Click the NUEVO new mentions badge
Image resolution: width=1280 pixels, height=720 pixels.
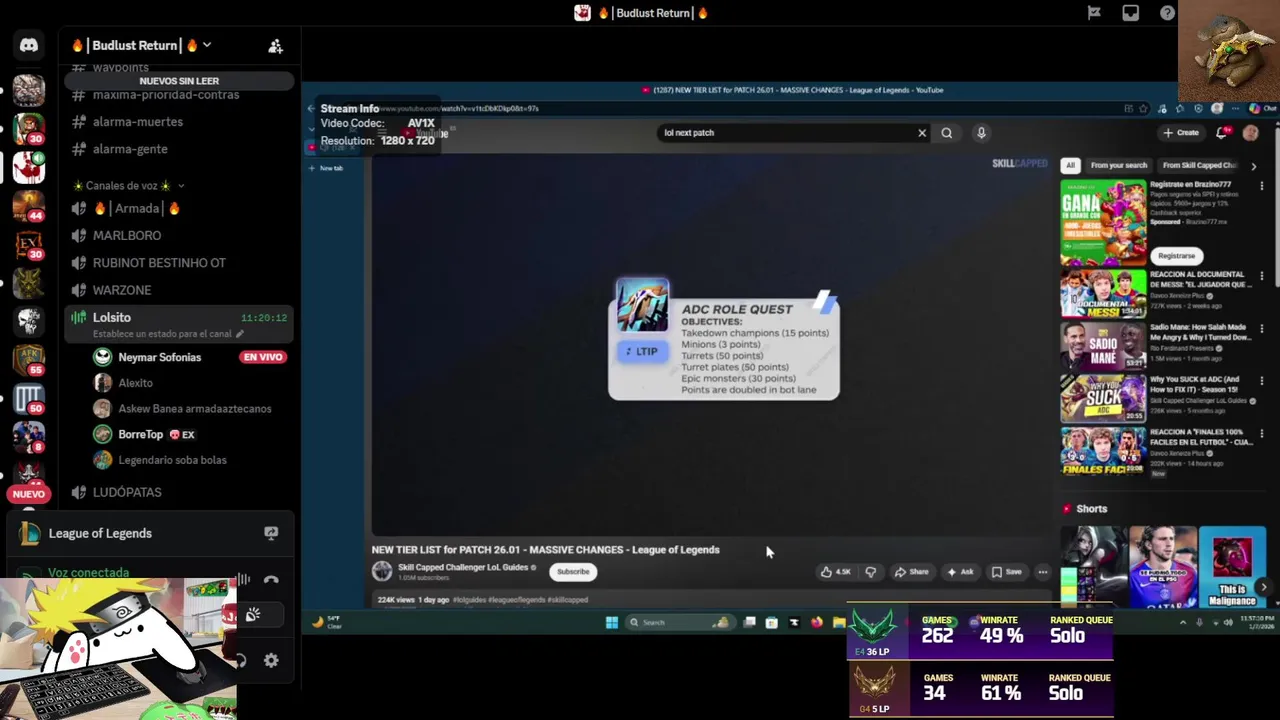click(x=29, y=494)
